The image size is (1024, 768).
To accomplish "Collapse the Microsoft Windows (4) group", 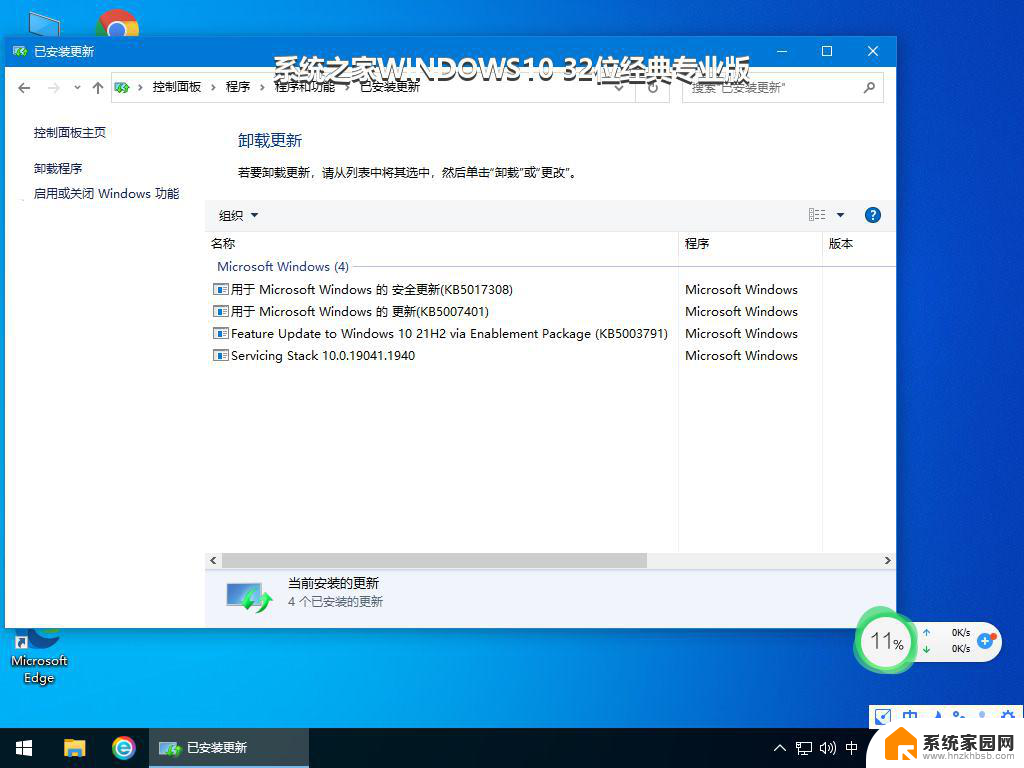I will pyautogui.click(x=283, y=266).
